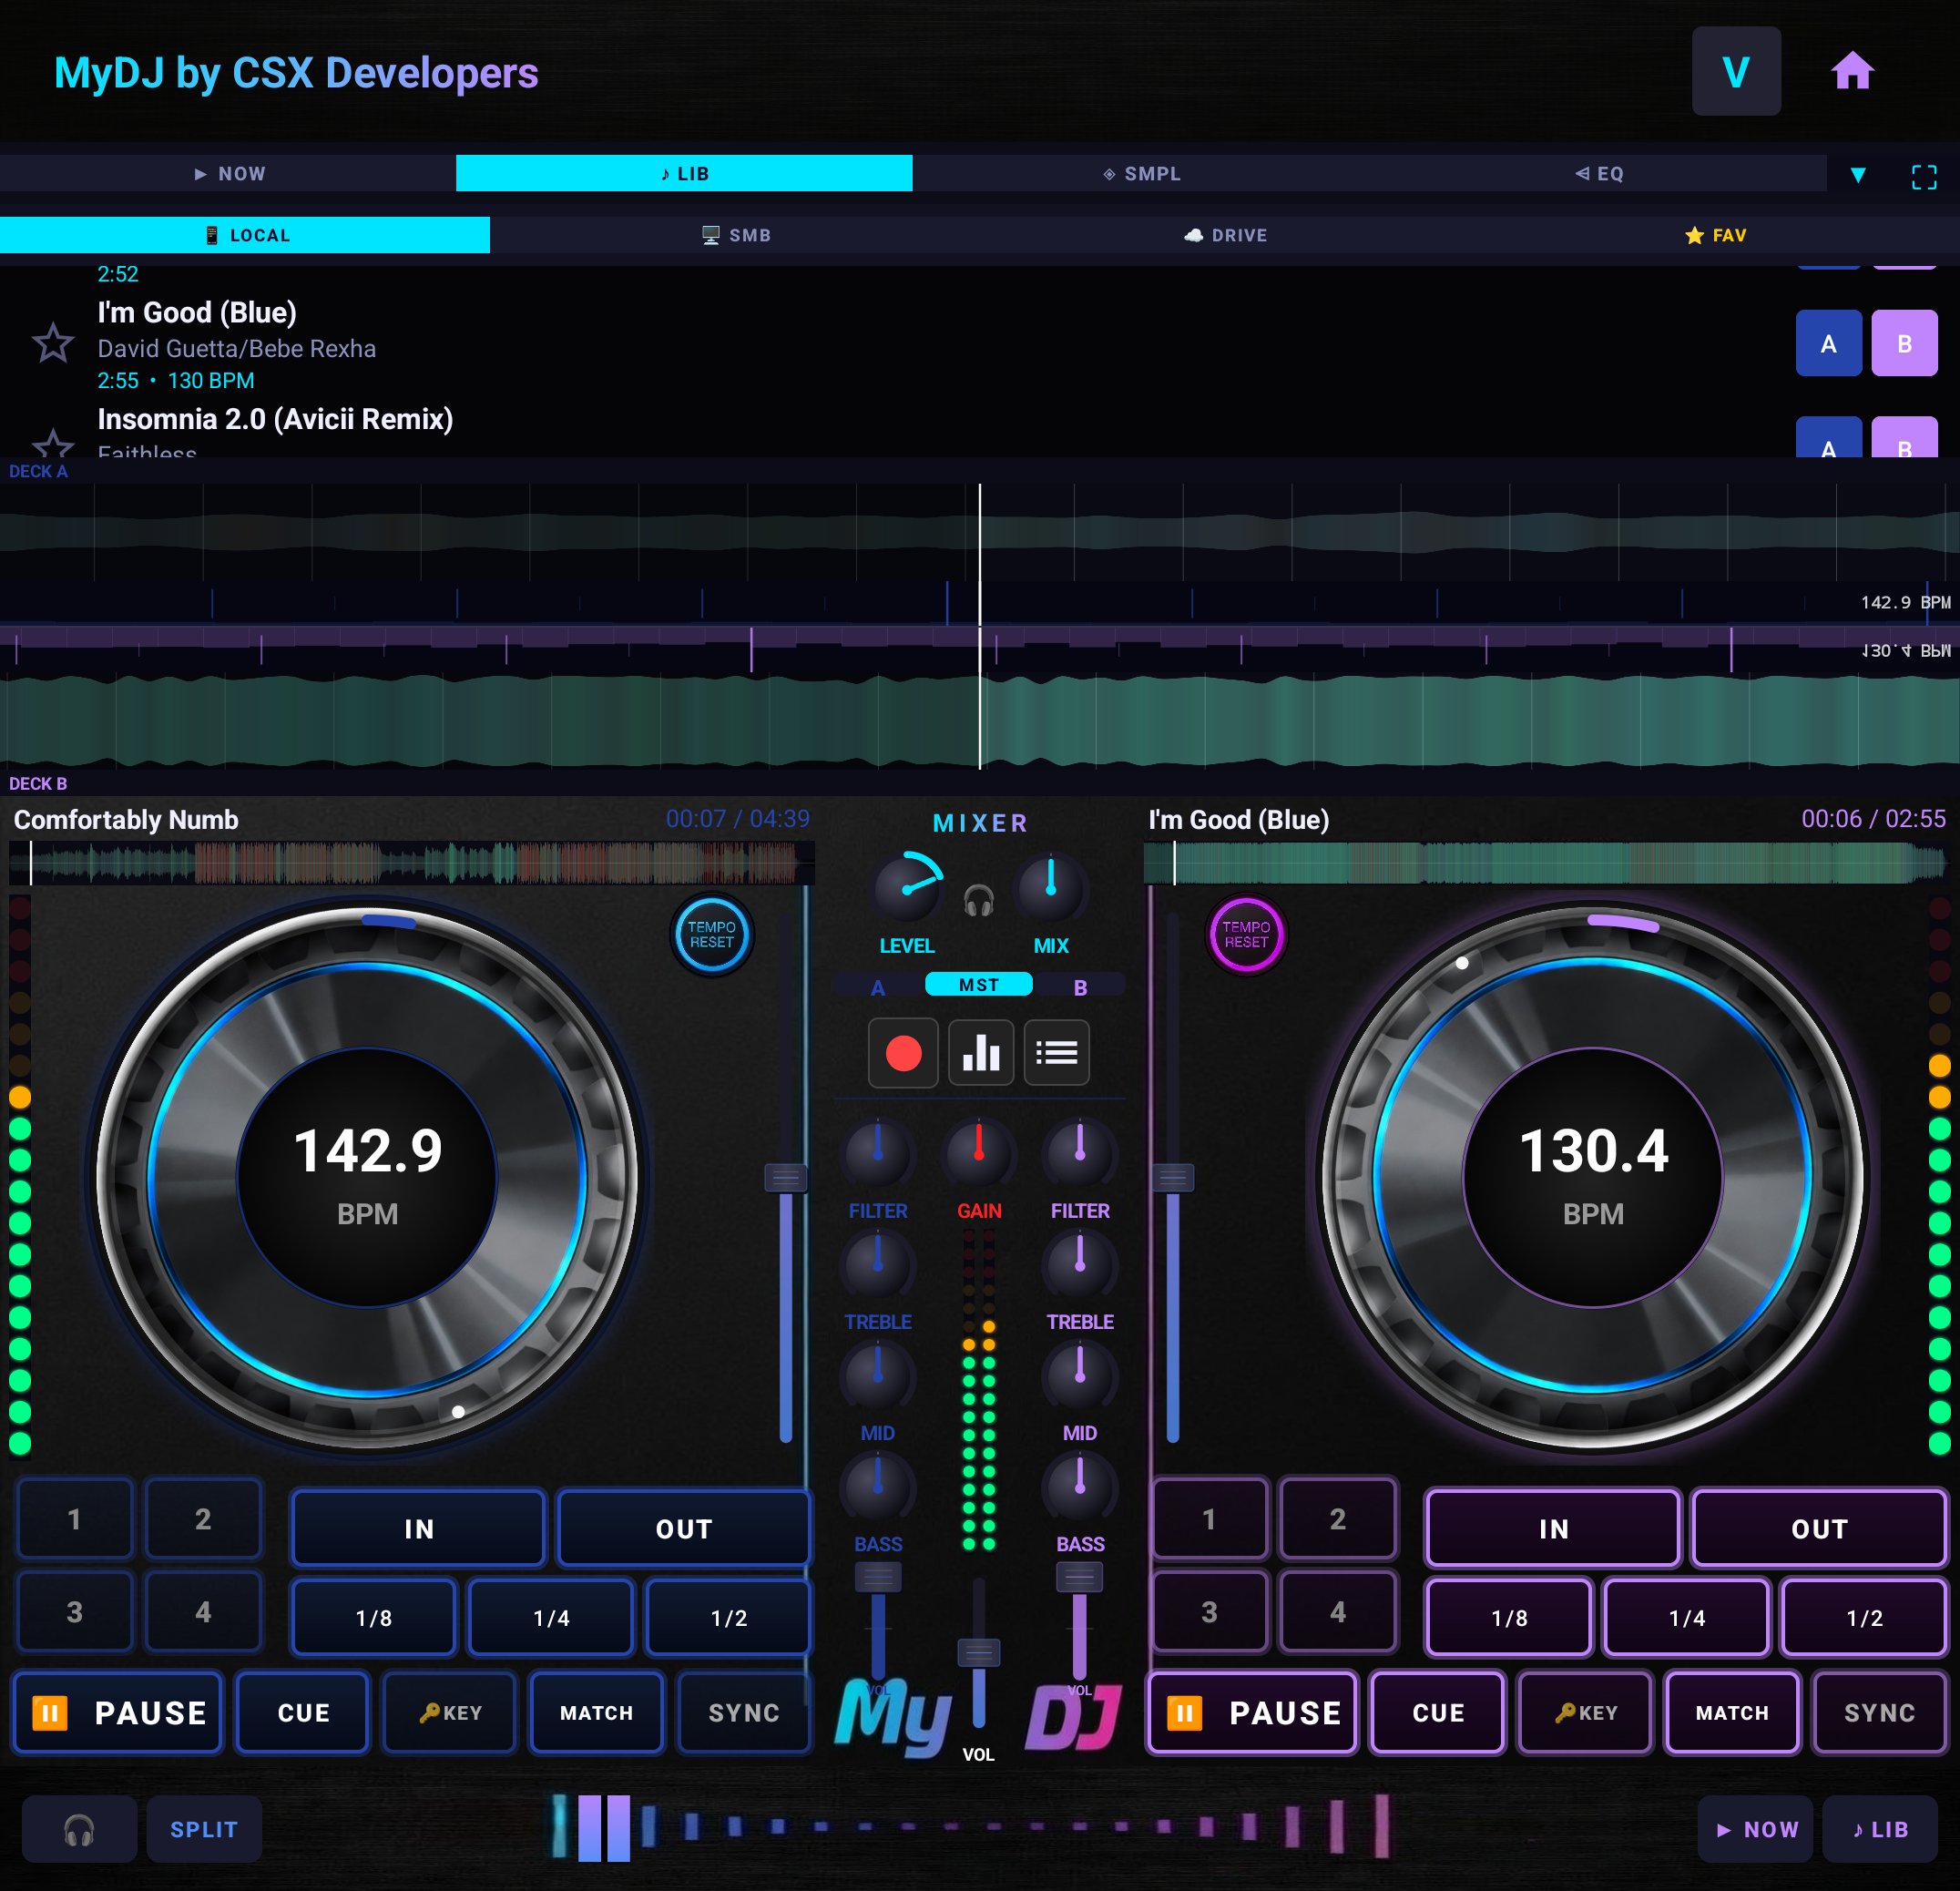Adjust the headphone MIX knob

coord(1050,888)
